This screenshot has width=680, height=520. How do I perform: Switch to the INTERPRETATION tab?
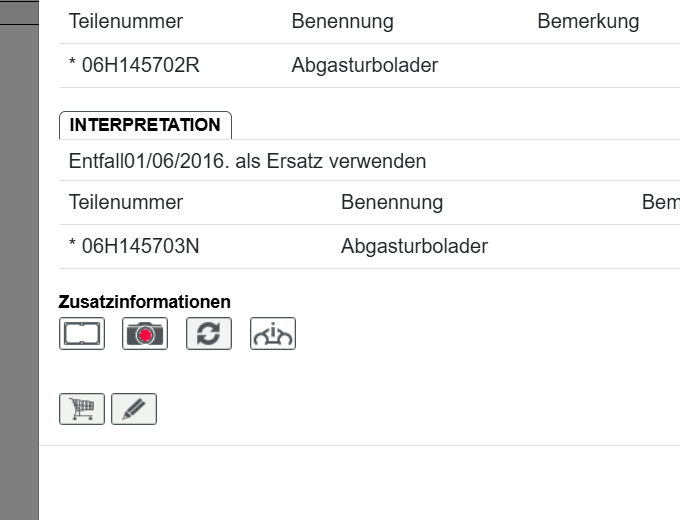(145, 125)
